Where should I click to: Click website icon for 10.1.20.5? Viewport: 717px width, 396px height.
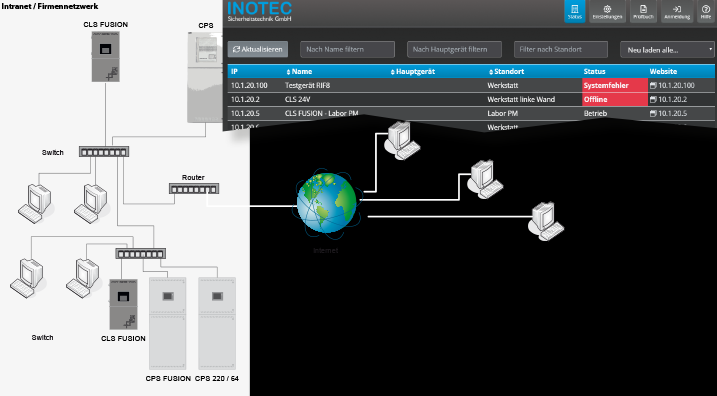[x=653, y=113]
